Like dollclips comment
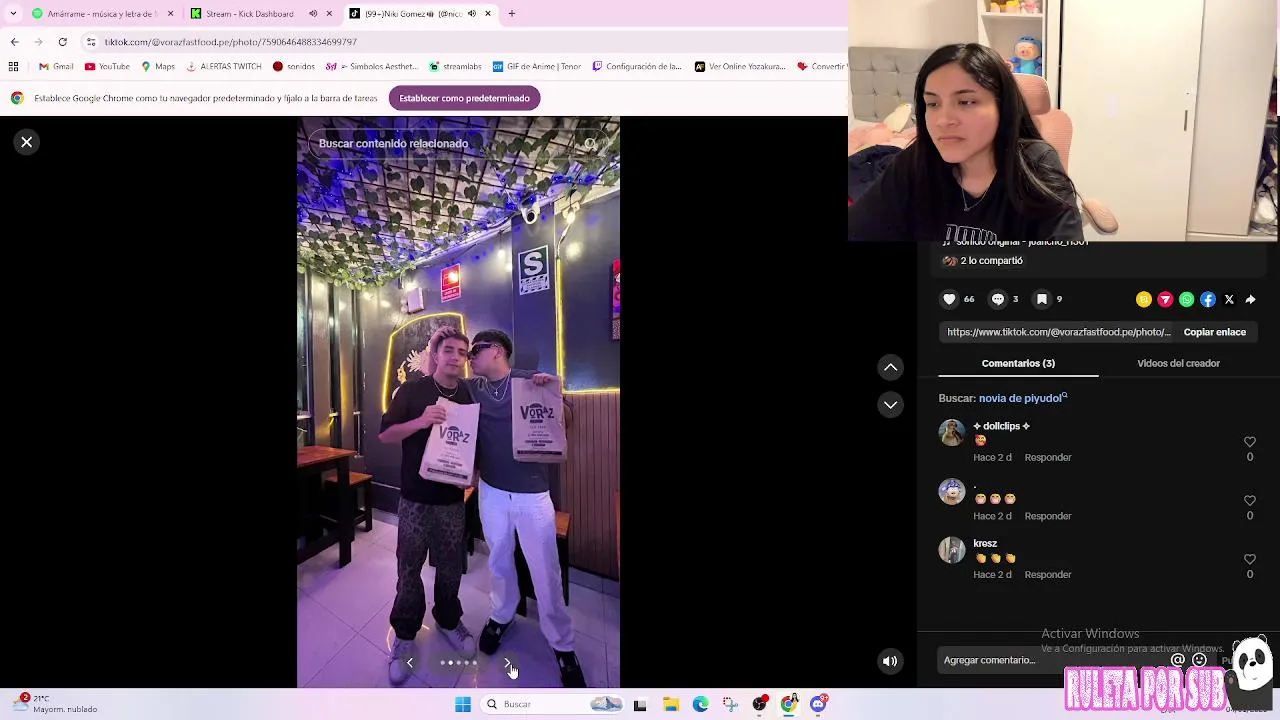This screenshot has height=720, width=1280. coord(1249,442)
